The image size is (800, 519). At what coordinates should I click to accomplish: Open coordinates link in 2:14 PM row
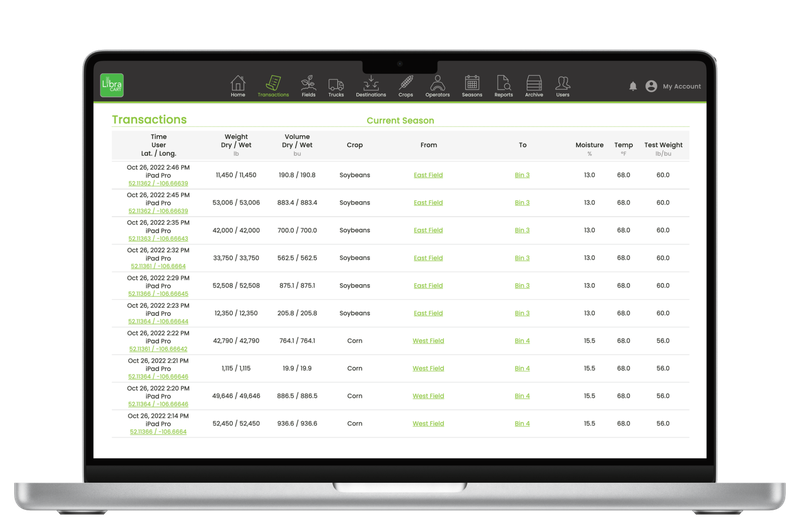[158, 431]
